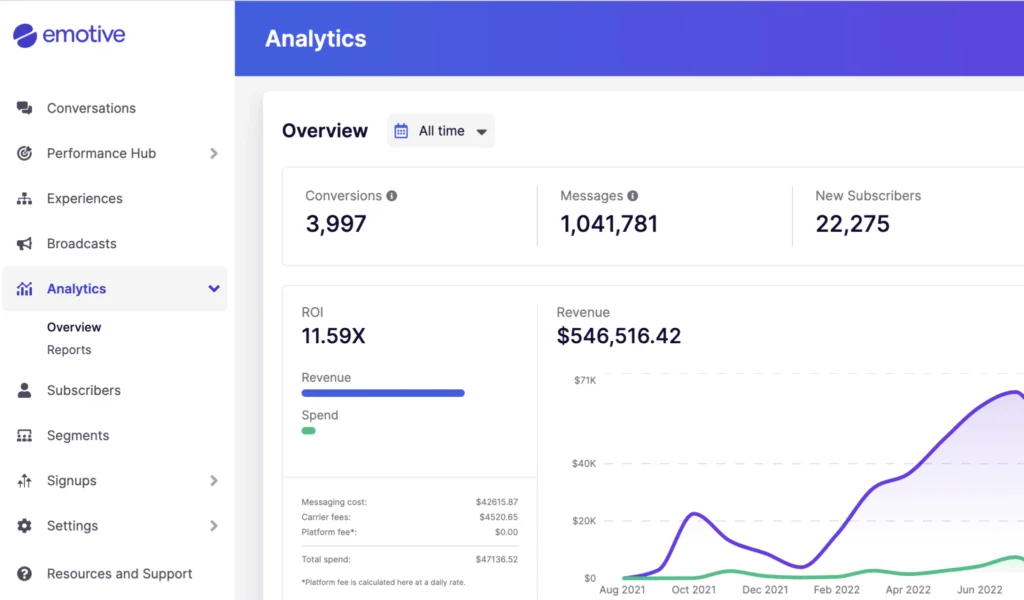Click the Subscribers person icon

(24, 390)
